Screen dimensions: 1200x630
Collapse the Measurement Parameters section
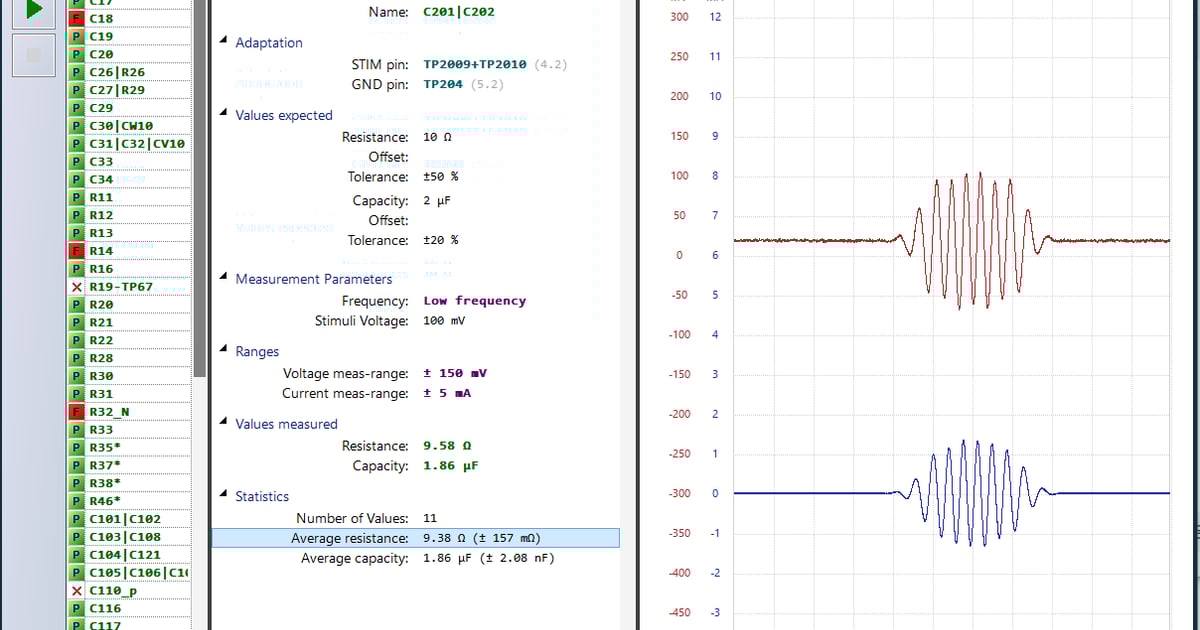click(x=223, y=278)
